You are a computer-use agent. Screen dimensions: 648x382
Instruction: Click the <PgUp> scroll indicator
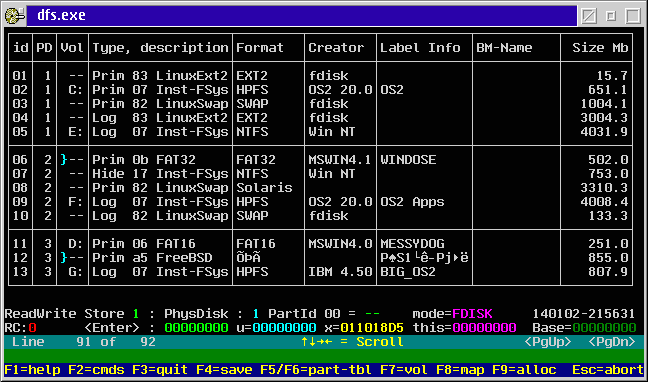(x=548, y=342)
